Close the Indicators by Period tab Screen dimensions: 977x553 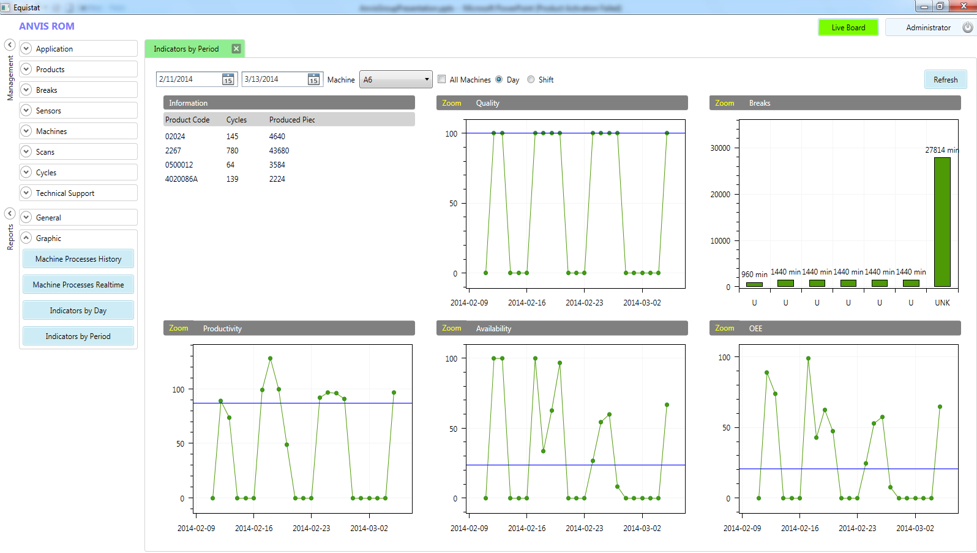pos(236,48)
